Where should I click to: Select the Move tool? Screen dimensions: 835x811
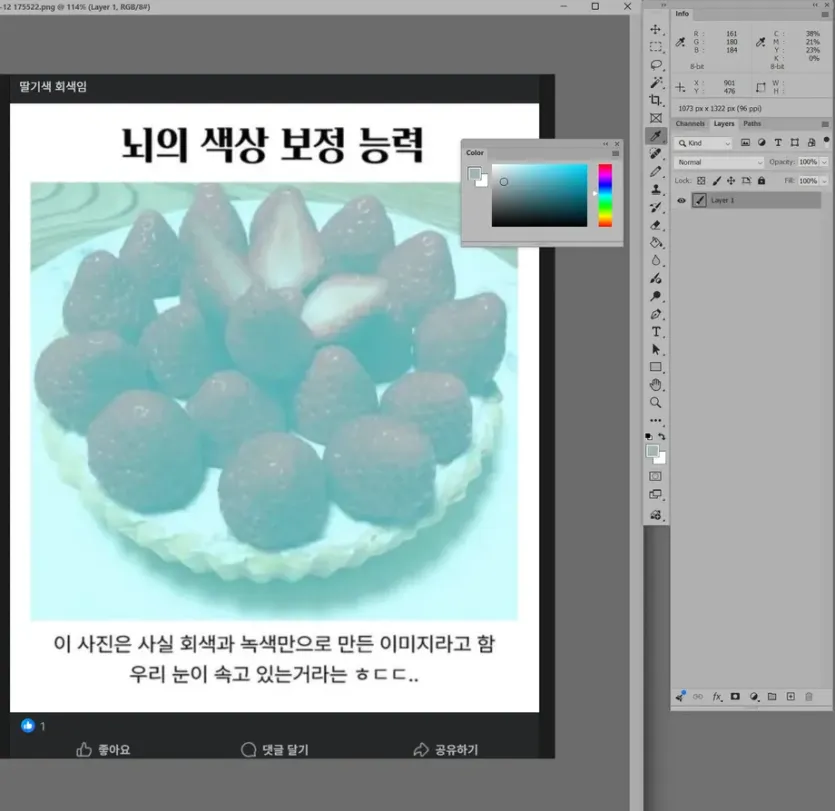(656, 29)
